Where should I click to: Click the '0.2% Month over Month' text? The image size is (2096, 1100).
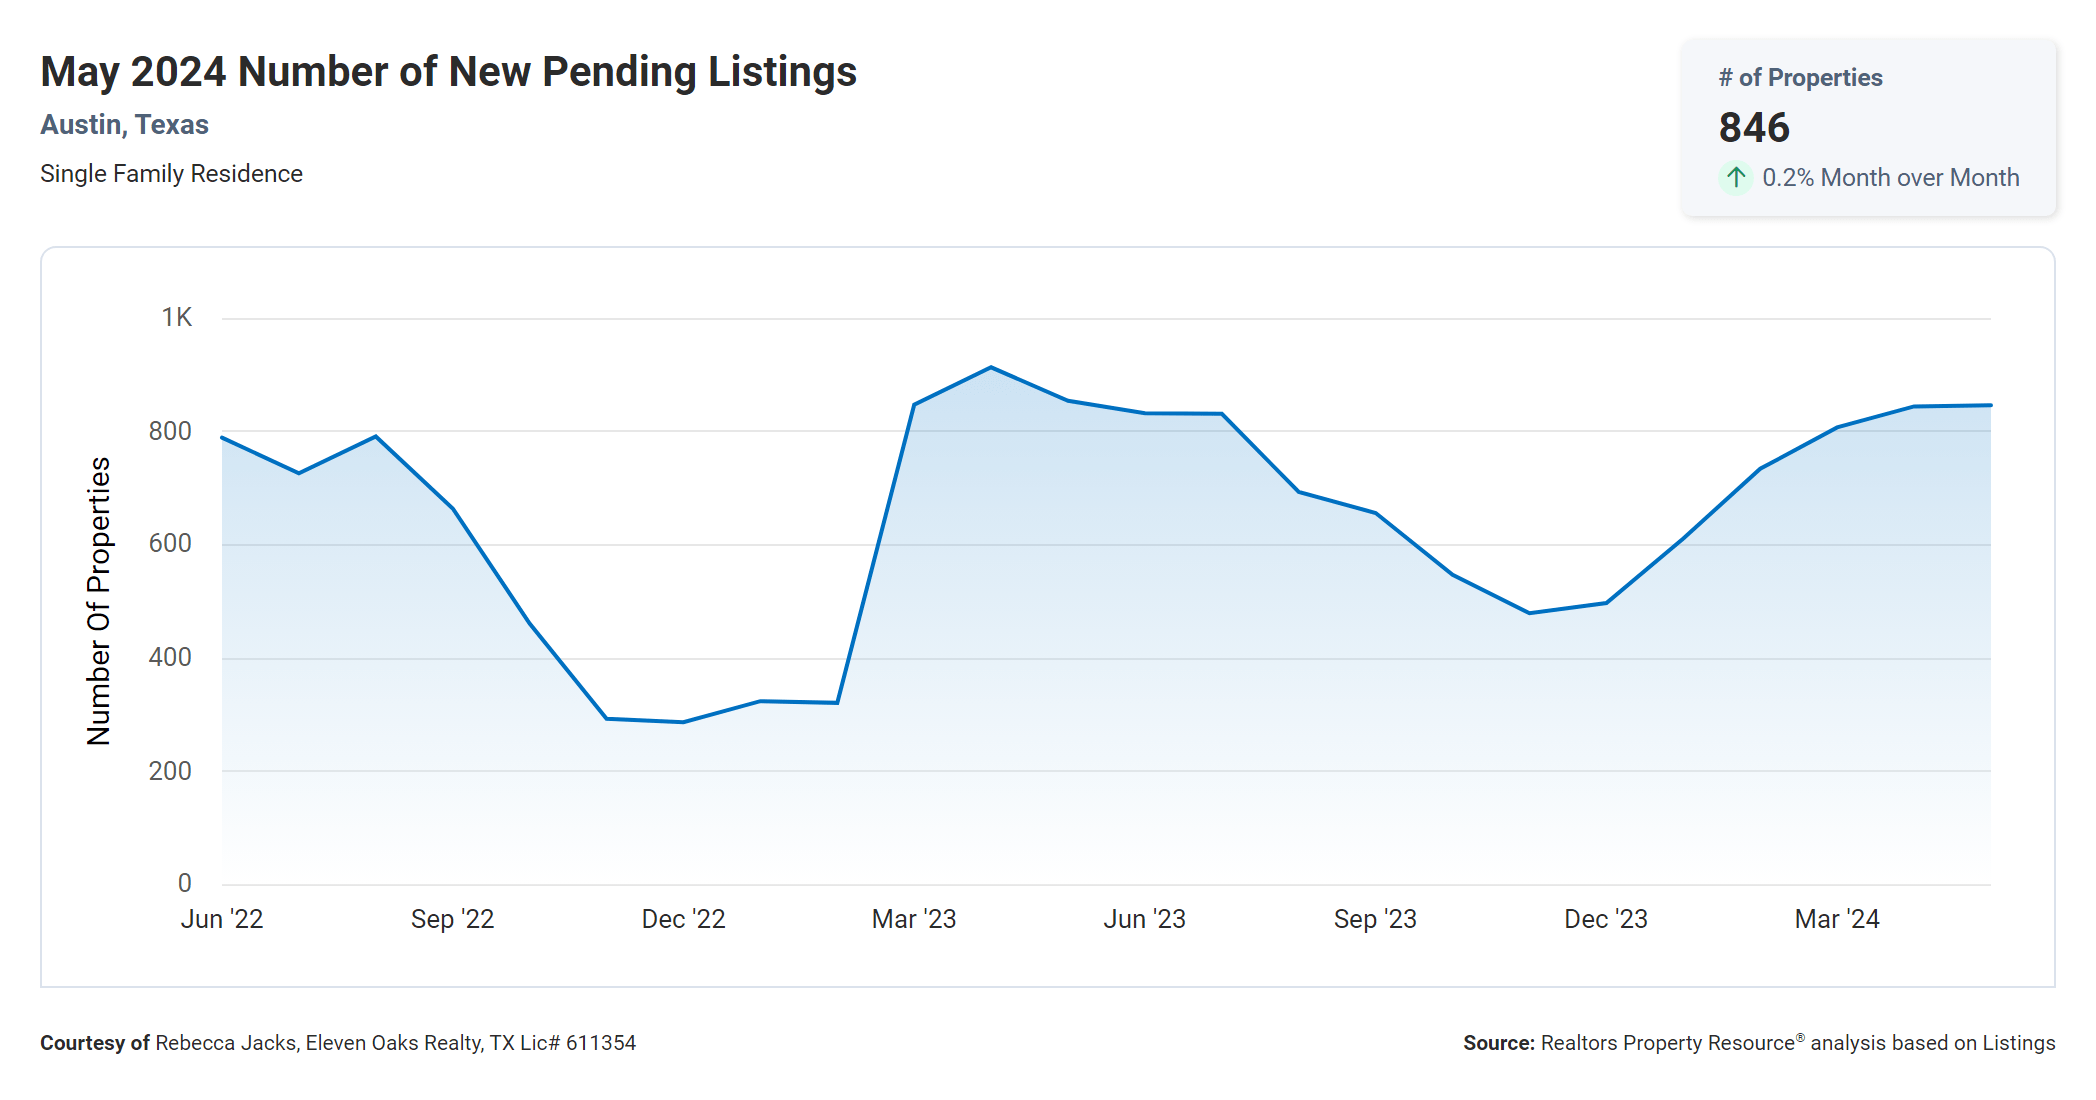click(x=1890, y=178)
